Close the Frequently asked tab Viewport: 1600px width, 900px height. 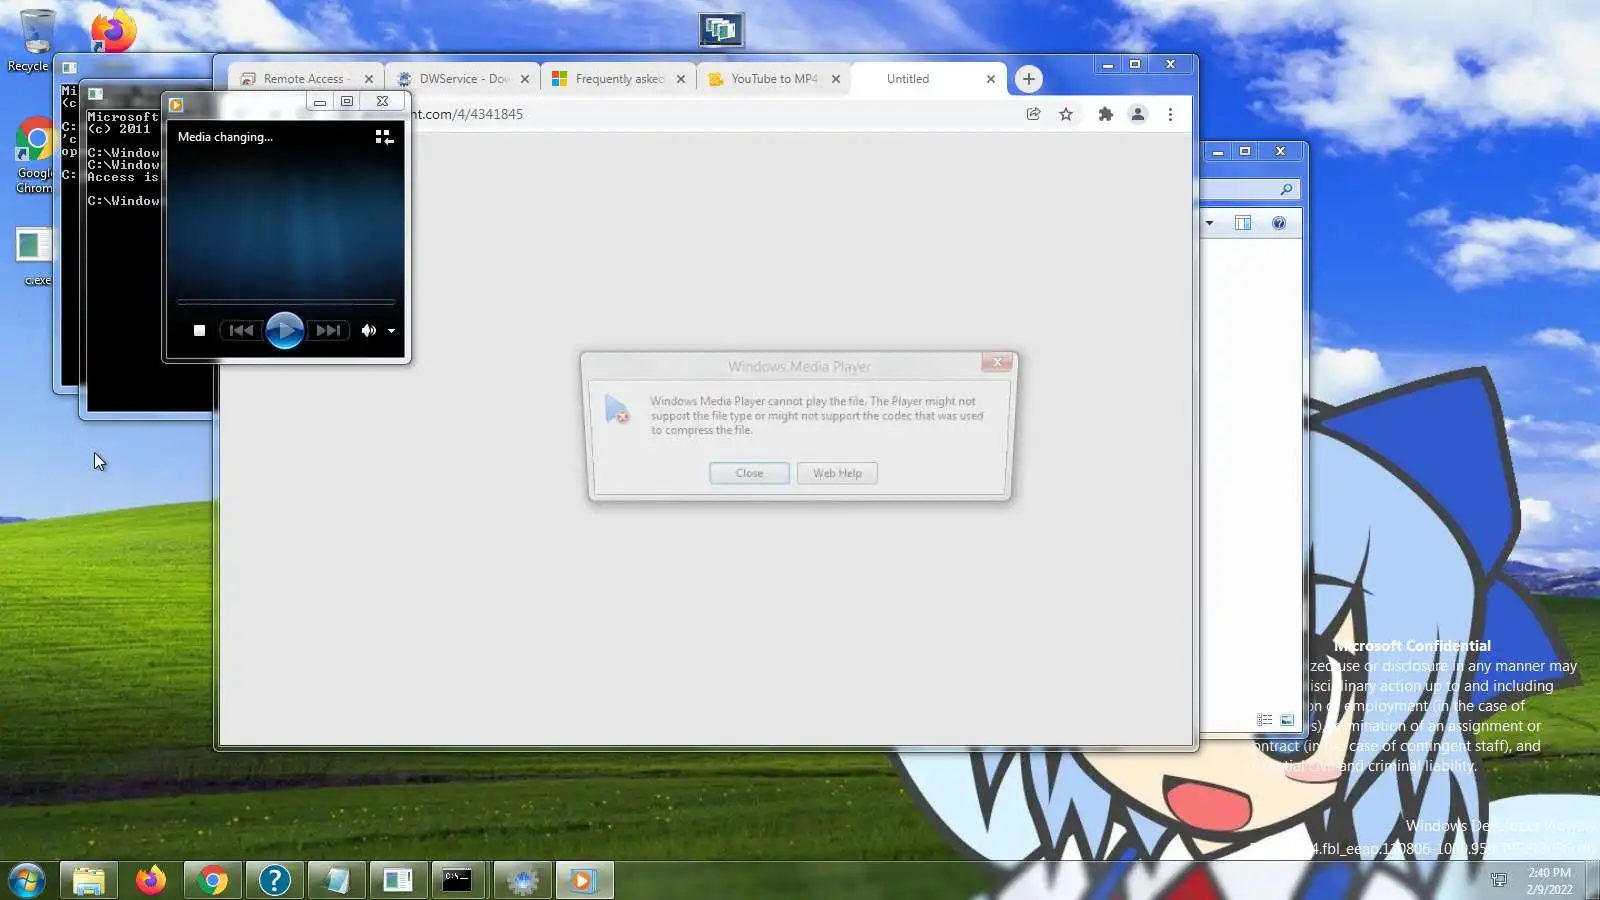(x=681, y=79)
